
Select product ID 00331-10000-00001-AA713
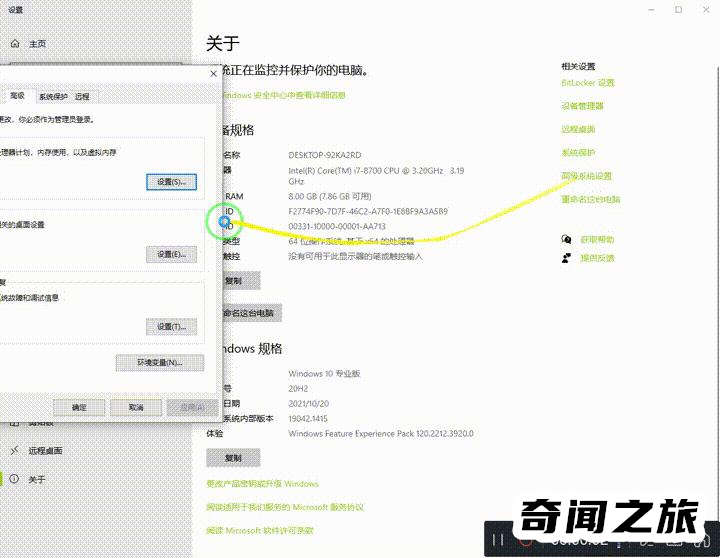click(337, 226)
